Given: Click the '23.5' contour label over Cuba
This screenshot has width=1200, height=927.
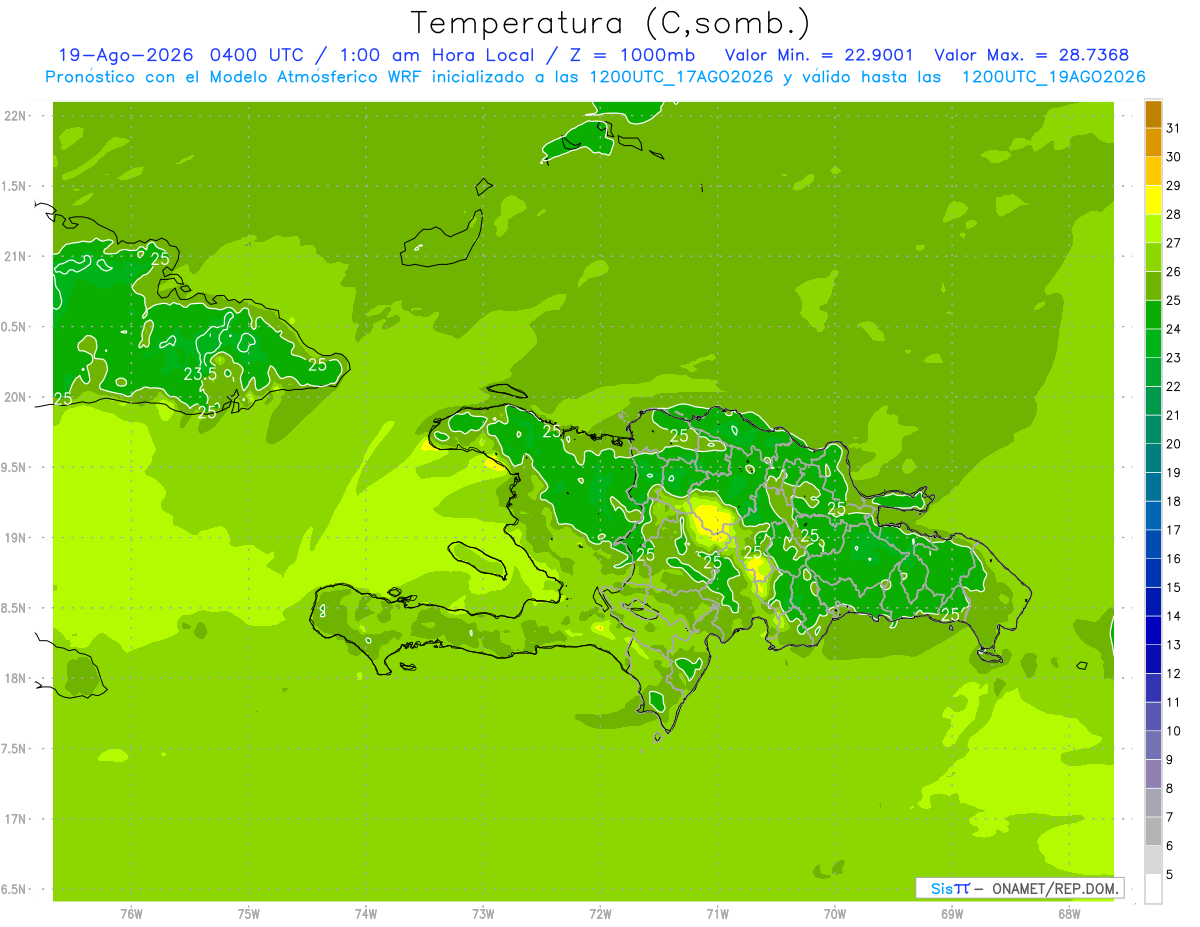Looking at the screenshot, I should pos(200,374).
